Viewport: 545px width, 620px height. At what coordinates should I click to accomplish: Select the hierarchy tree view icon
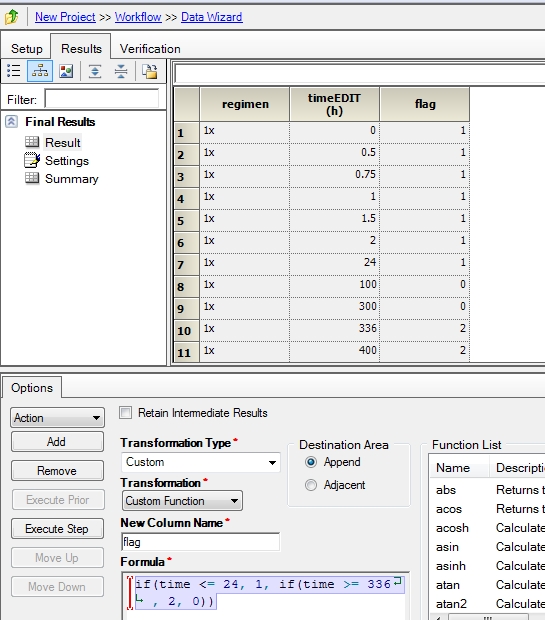pyautogui.click(x=40, y=71)
